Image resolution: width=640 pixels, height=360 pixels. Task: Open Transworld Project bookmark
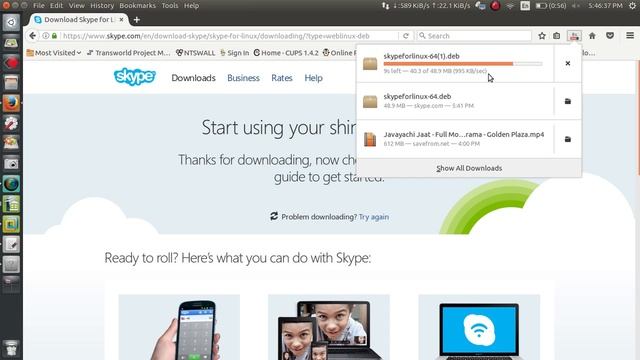pyautogui.click(x=129, y=53)
